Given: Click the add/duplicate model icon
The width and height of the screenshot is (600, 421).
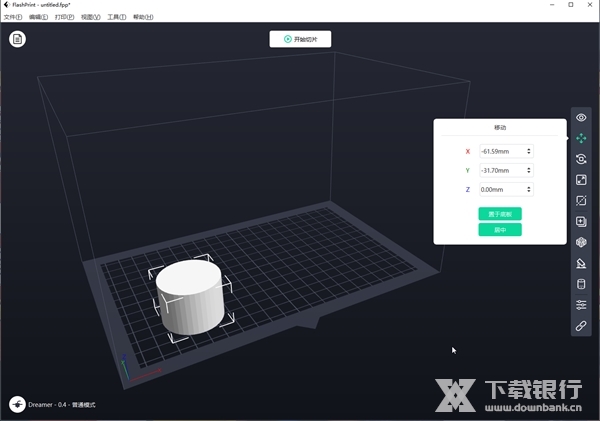Looking at the screenshot, I should pyautogui.click(x=581, y=222).
